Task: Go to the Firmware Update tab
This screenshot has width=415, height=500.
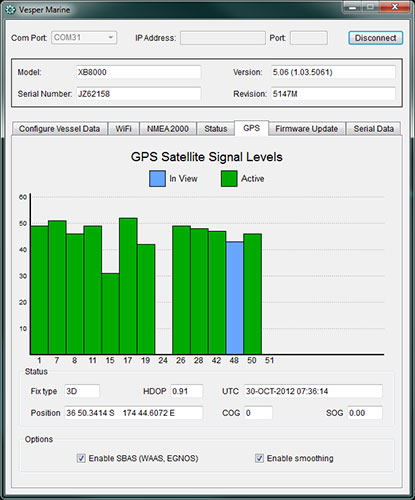Action: coord(307,129)
